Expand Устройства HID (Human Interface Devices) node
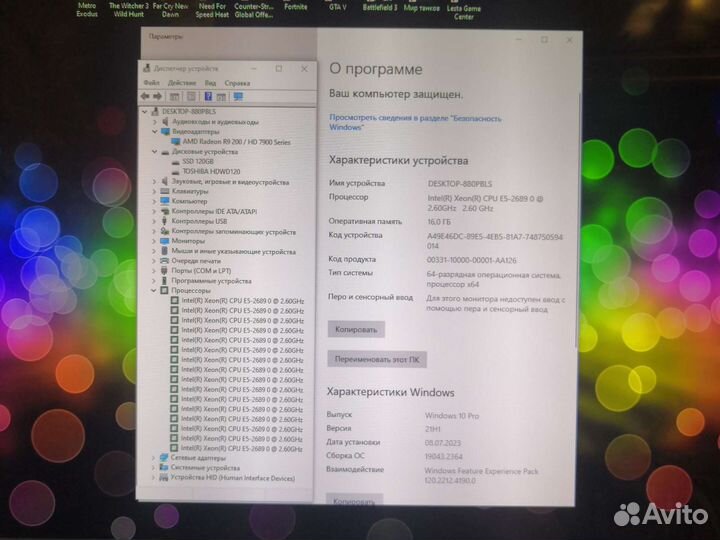 click(x=153, y=478)
